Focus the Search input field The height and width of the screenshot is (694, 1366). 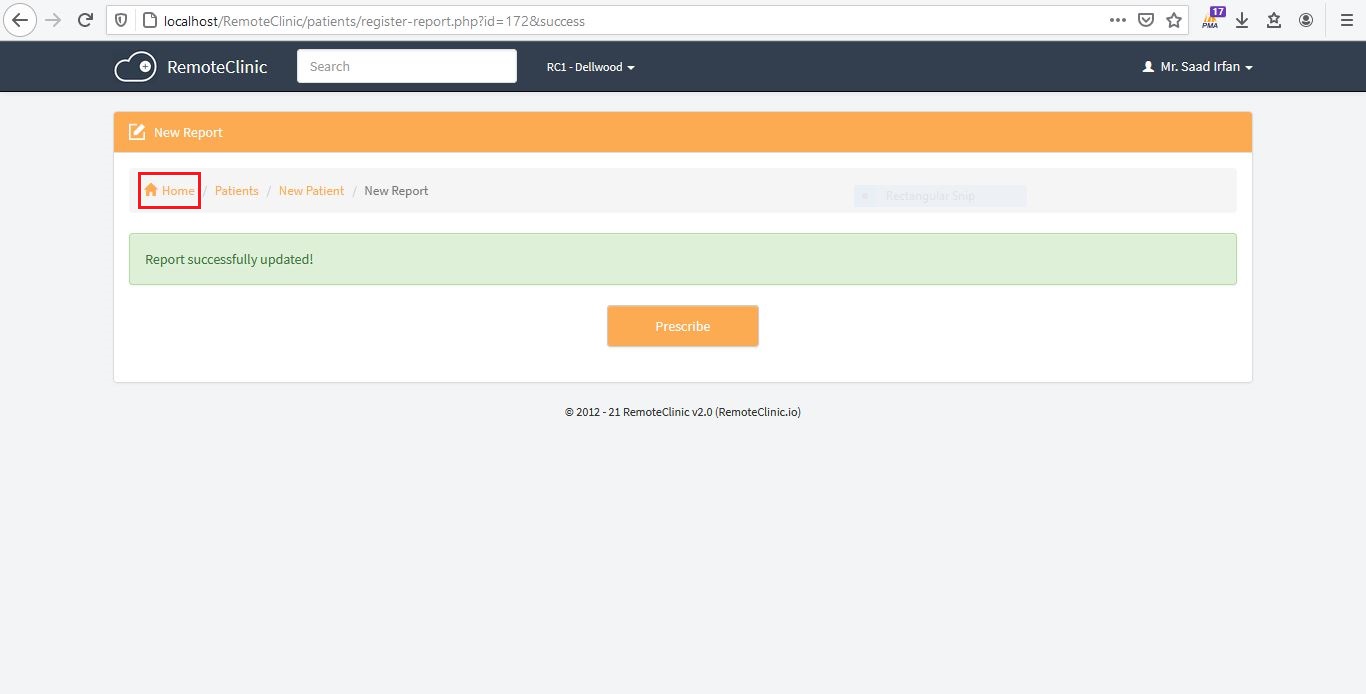[407, 66]
